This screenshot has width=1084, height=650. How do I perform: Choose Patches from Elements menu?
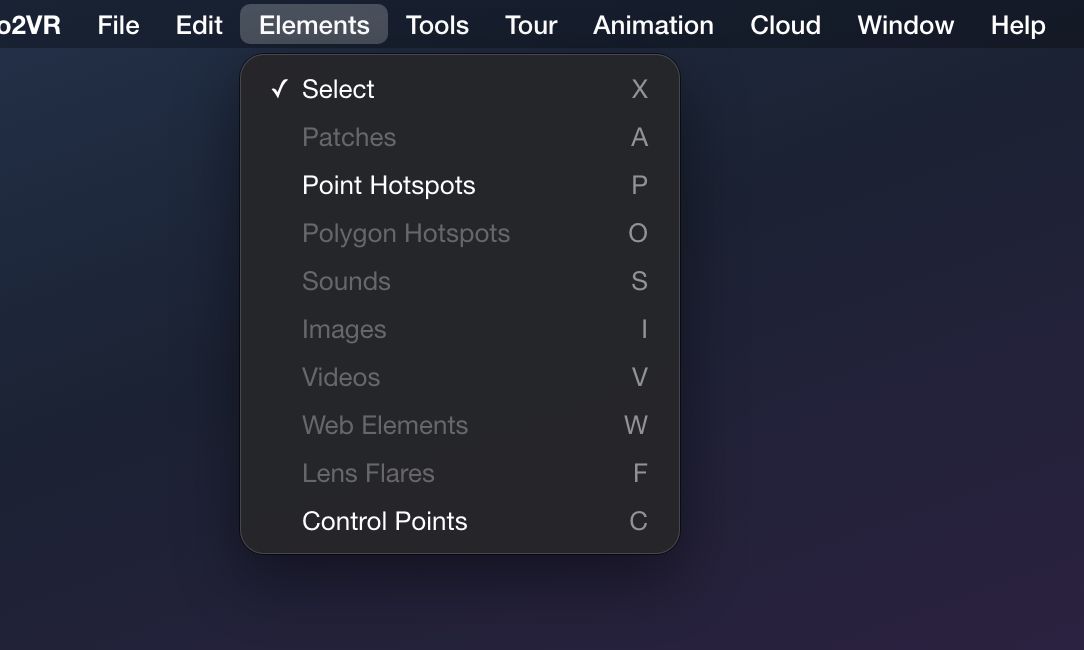tap(460, 137)
